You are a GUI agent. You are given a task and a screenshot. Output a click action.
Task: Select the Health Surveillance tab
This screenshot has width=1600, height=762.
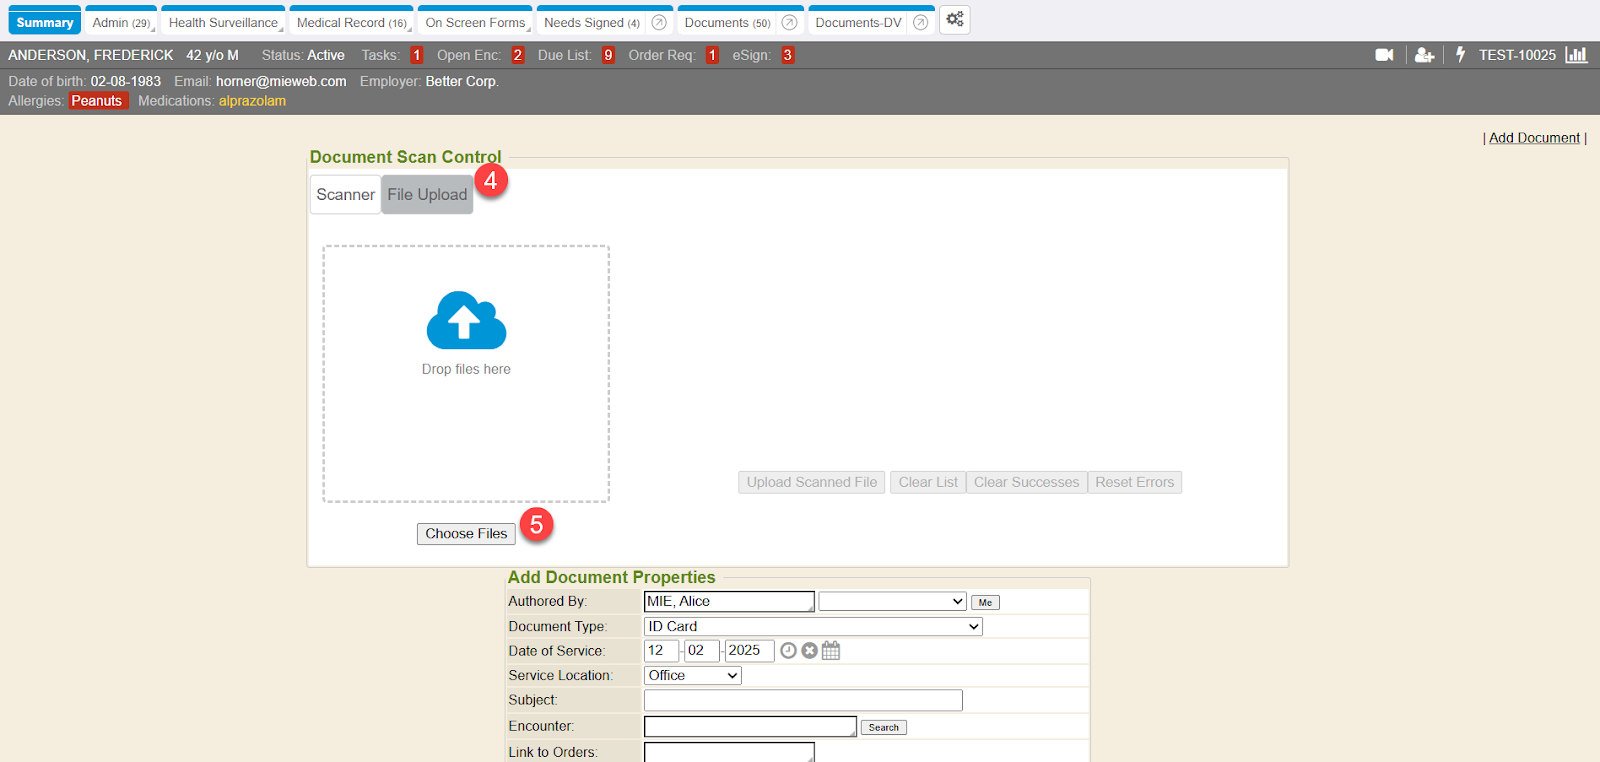223,22
